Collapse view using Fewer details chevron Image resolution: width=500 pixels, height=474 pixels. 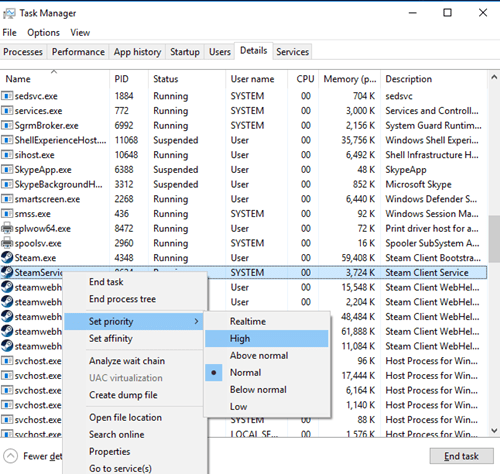[10, 456]
